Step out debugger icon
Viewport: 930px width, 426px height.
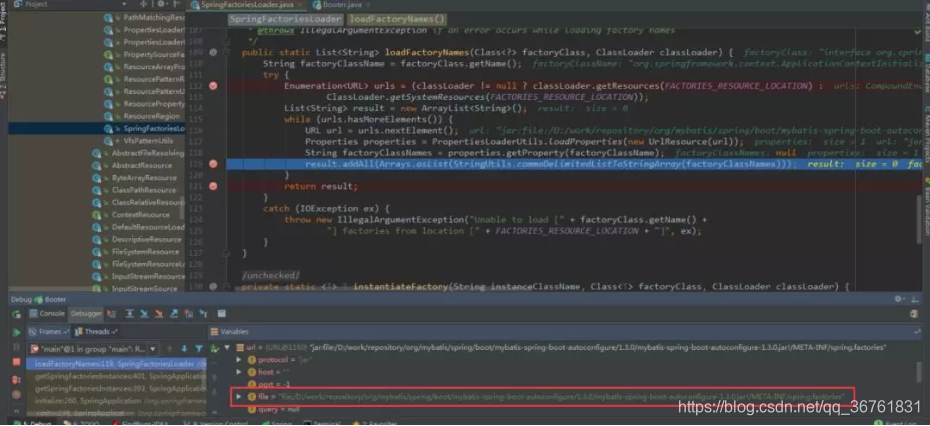click(174, 314)
